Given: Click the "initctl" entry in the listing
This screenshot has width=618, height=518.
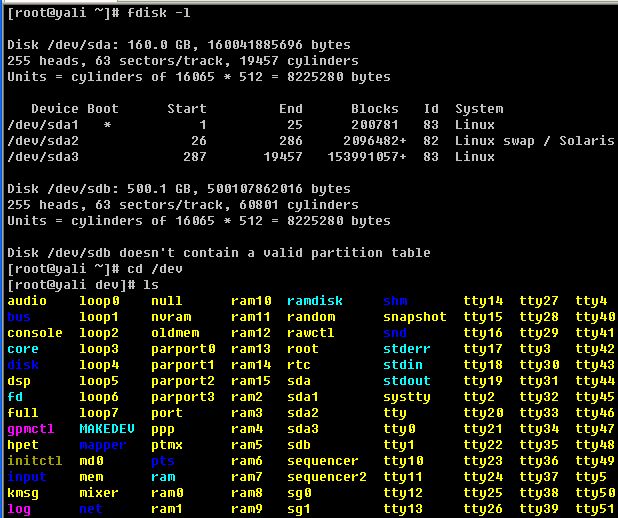Looking at the screenshot, I should [x=35, y=461].
